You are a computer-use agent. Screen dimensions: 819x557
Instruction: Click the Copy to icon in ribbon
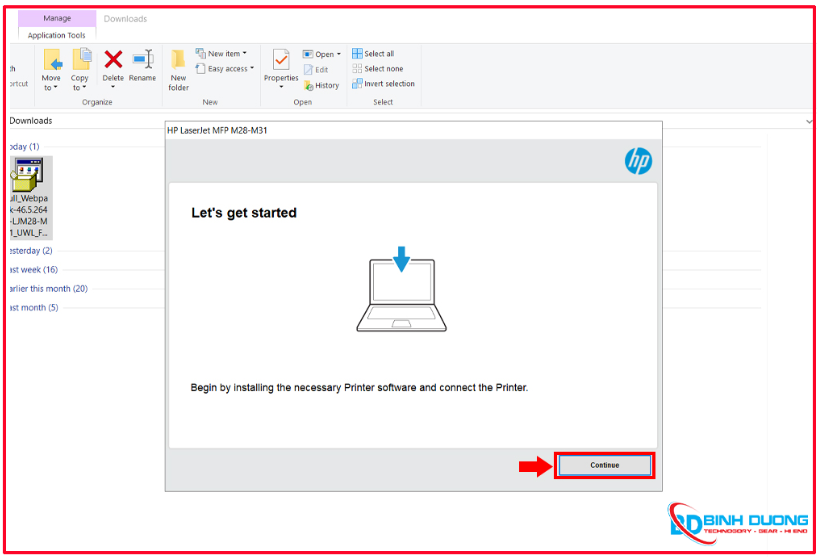click(81, 60)
